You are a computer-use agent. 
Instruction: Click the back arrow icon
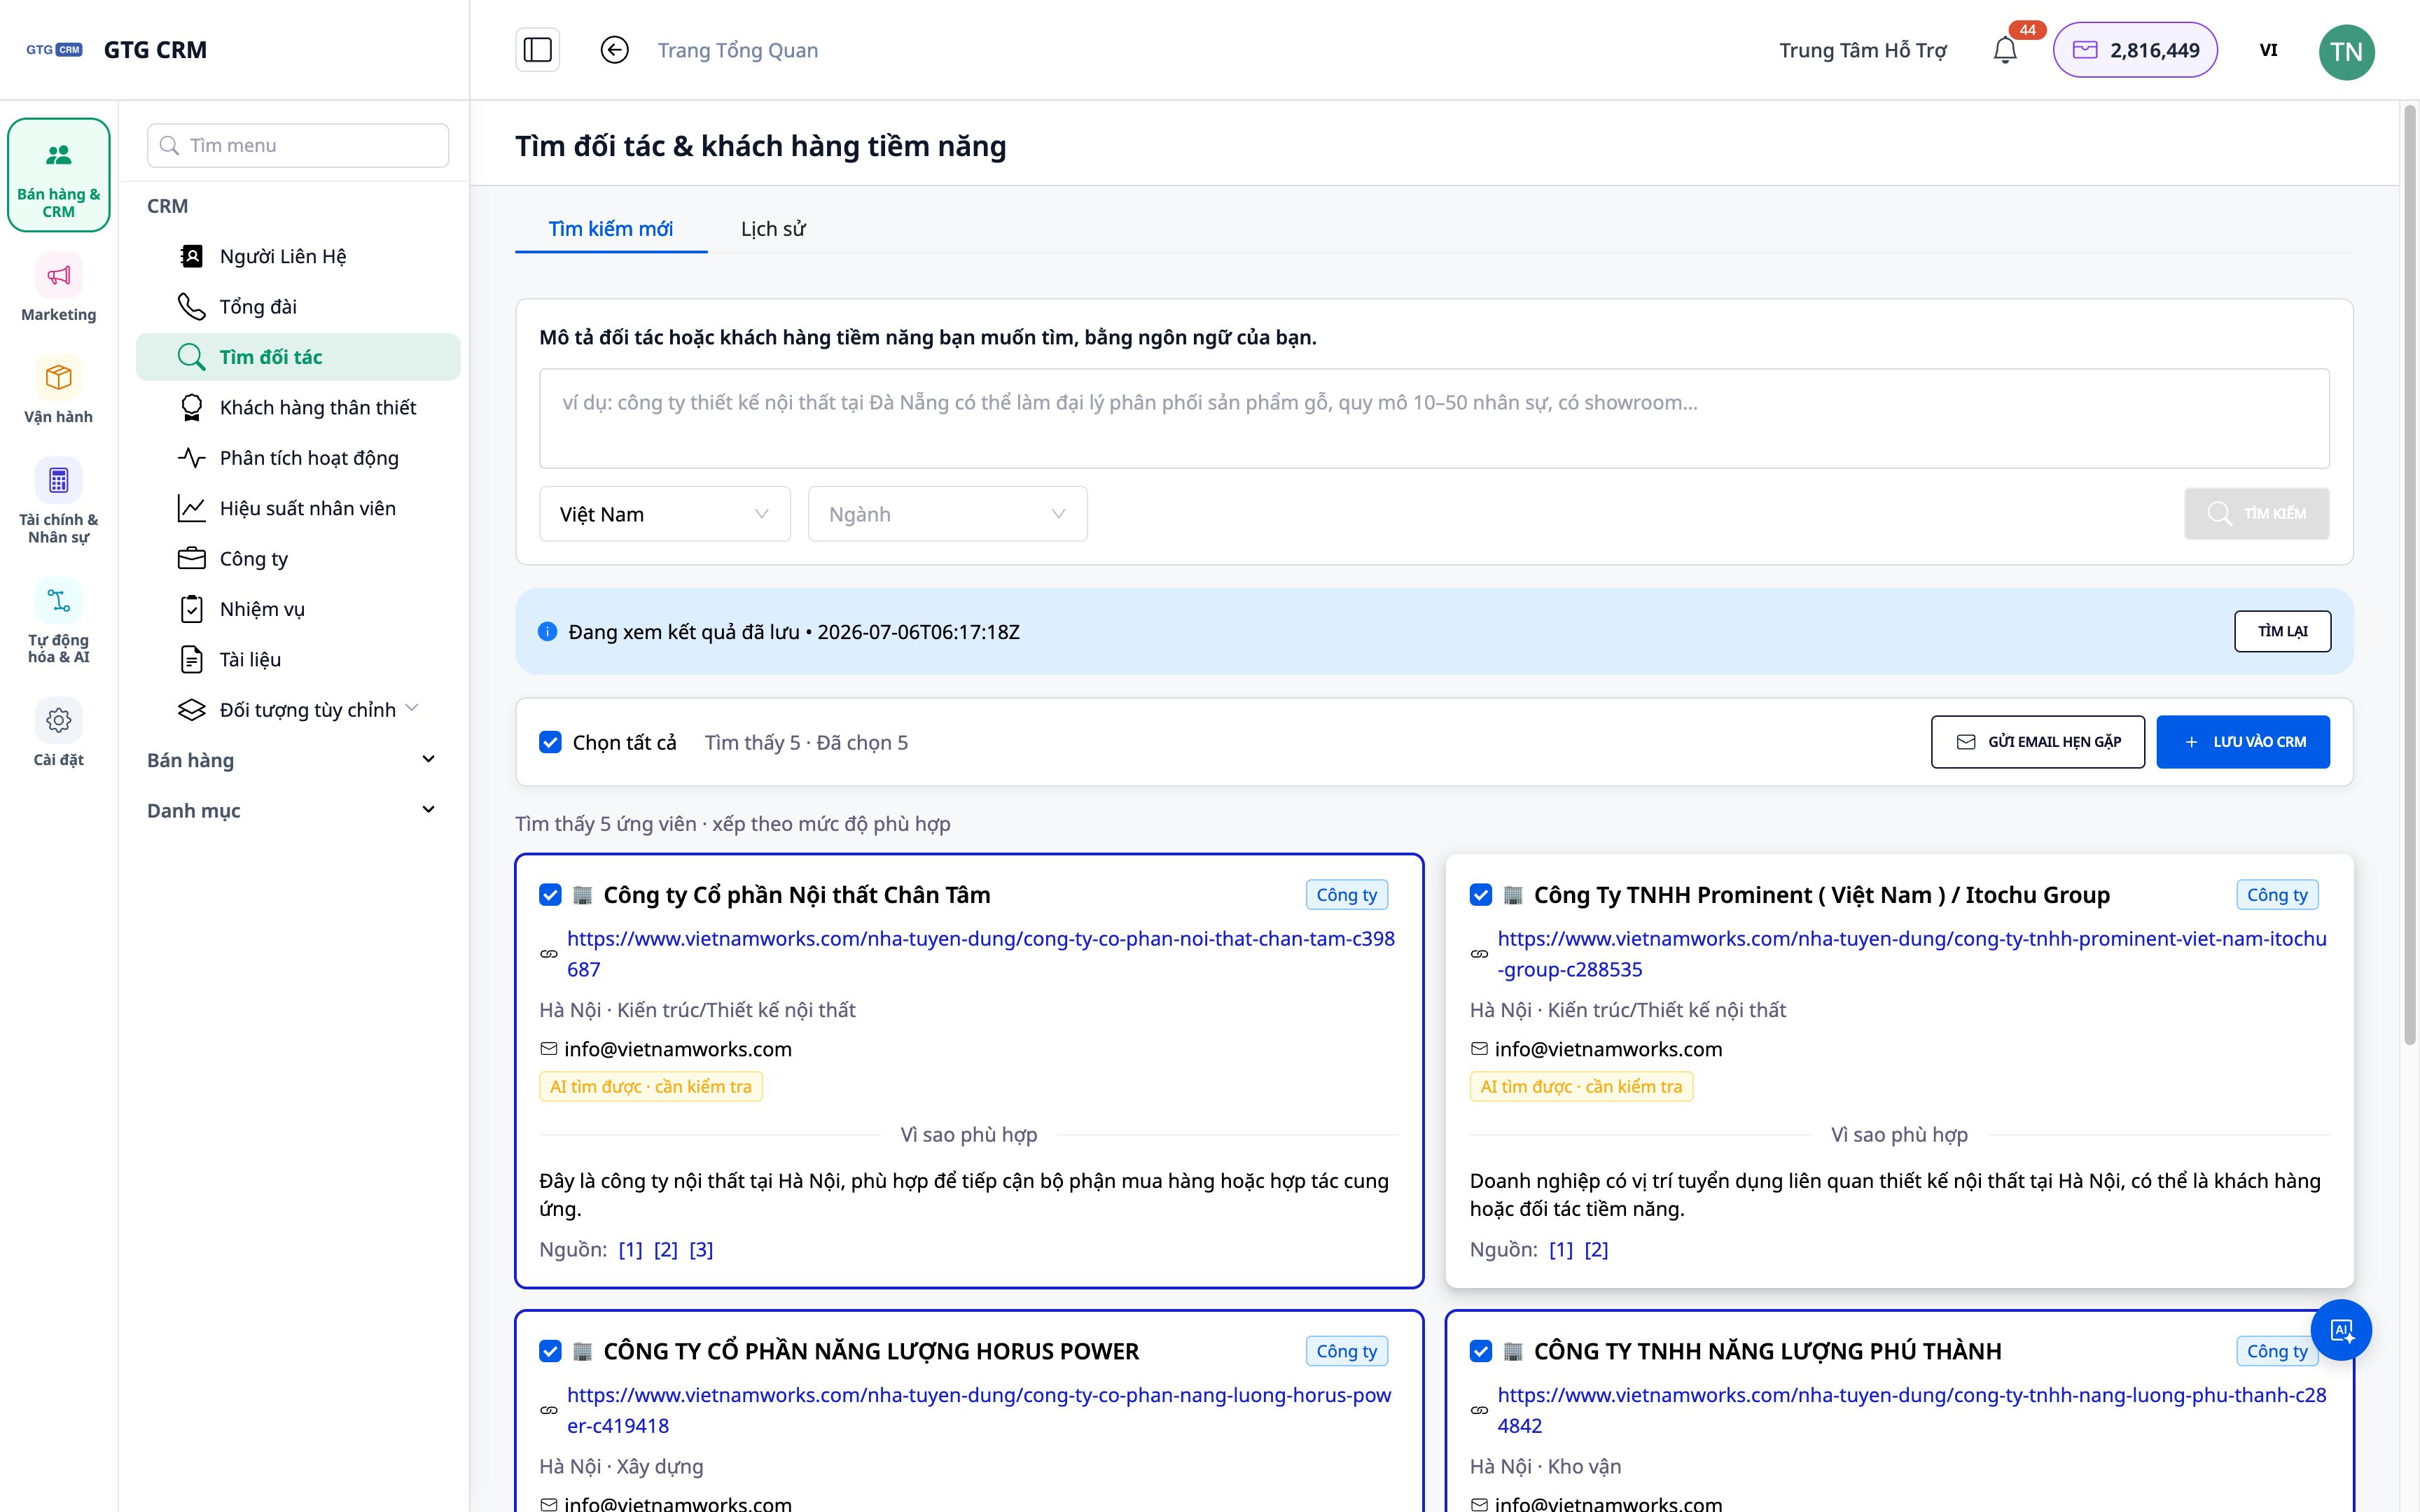click(614, 50)
